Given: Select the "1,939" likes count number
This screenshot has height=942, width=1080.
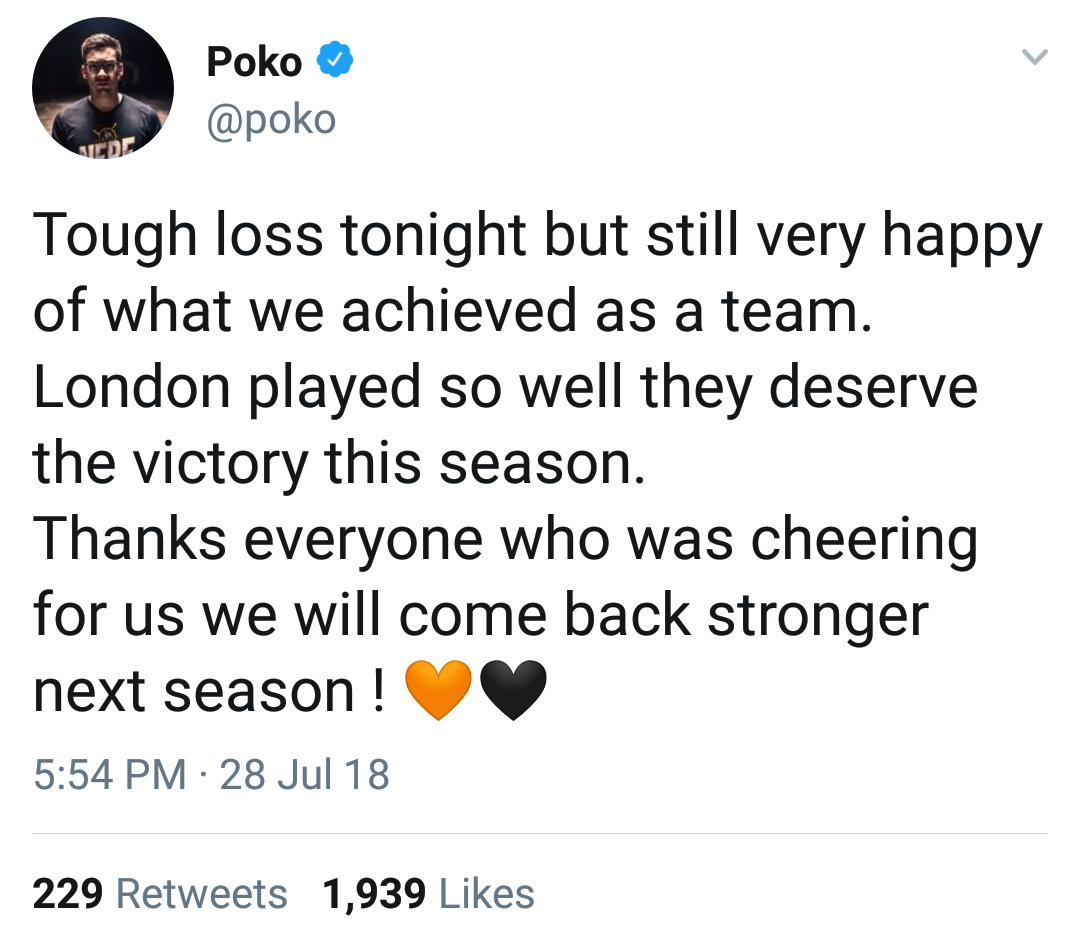Looking at the screenshot, I should coord(374,893).
